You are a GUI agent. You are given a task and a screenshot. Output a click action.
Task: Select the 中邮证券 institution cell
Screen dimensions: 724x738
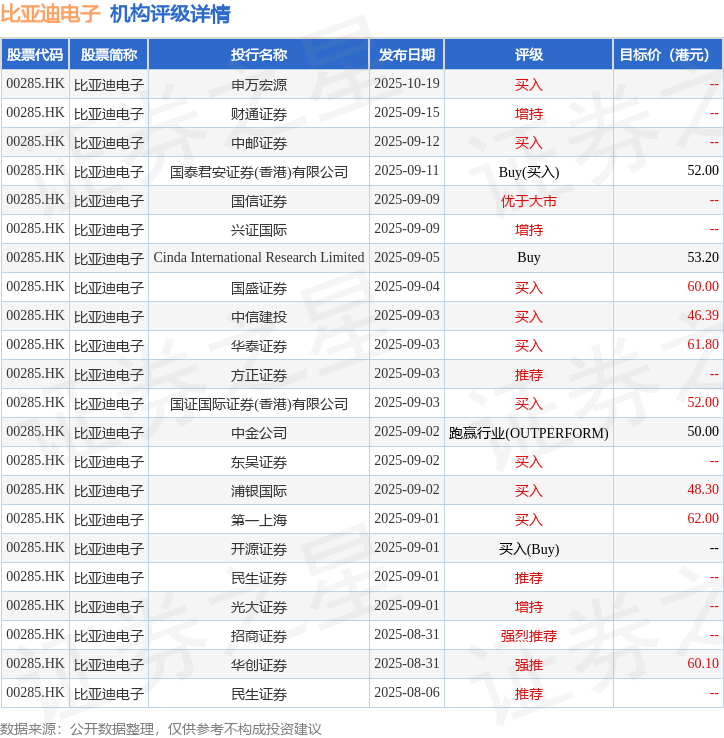click(258, 143)
